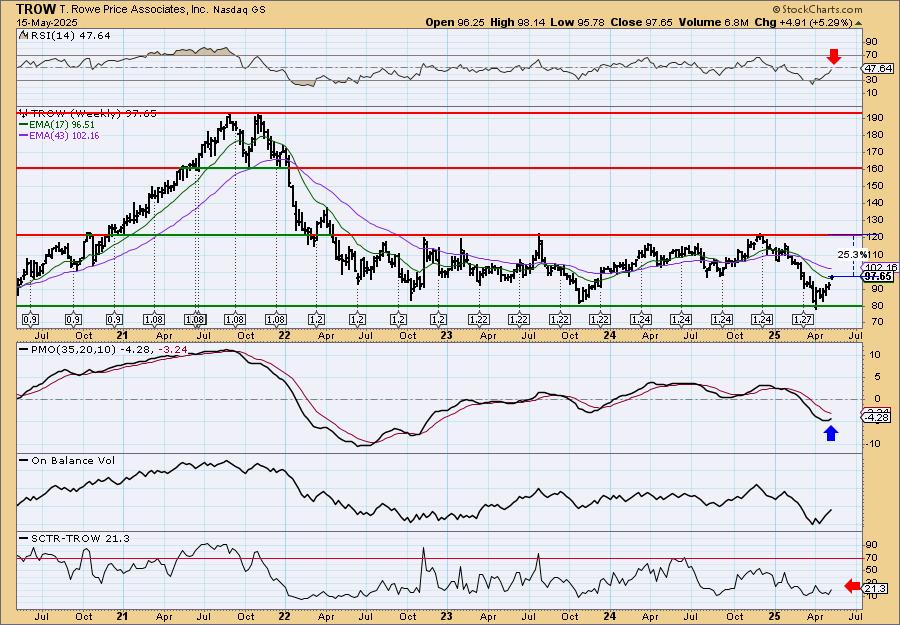Click the On Balance Vol panel label

point(72,460)
